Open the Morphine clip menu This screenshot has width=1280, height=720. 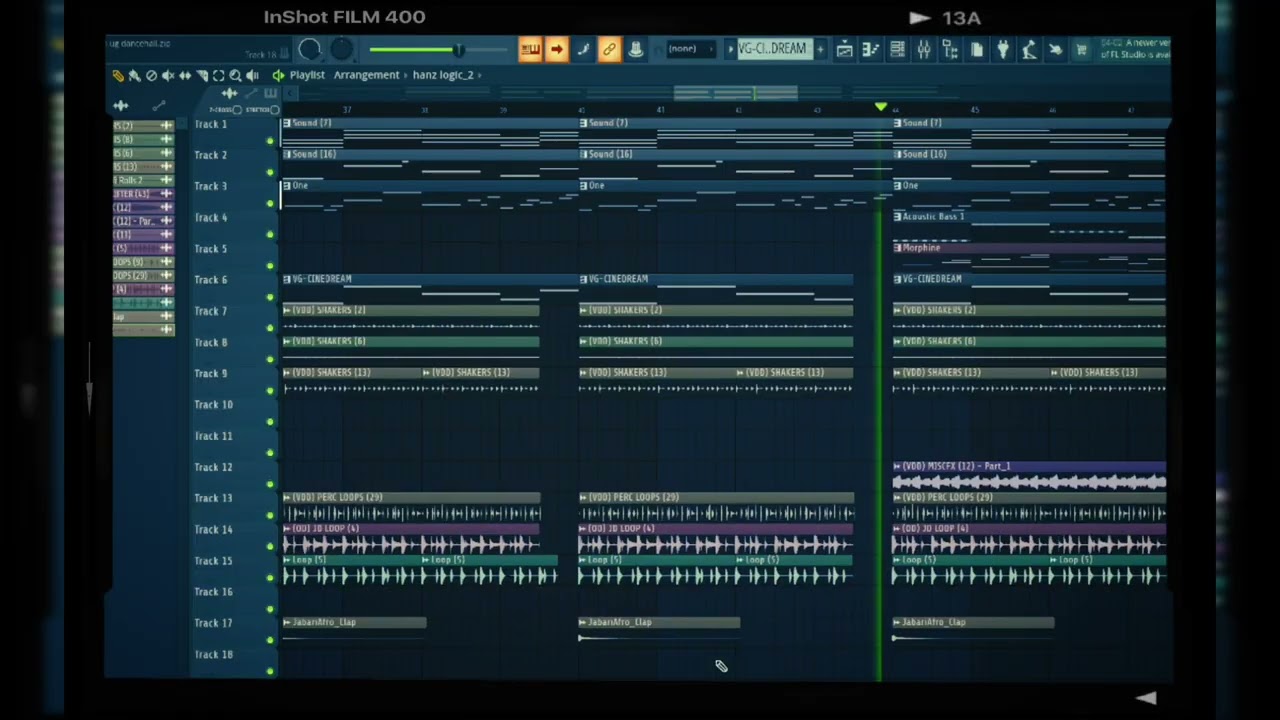pyautogui.click(x=898, y=247)
